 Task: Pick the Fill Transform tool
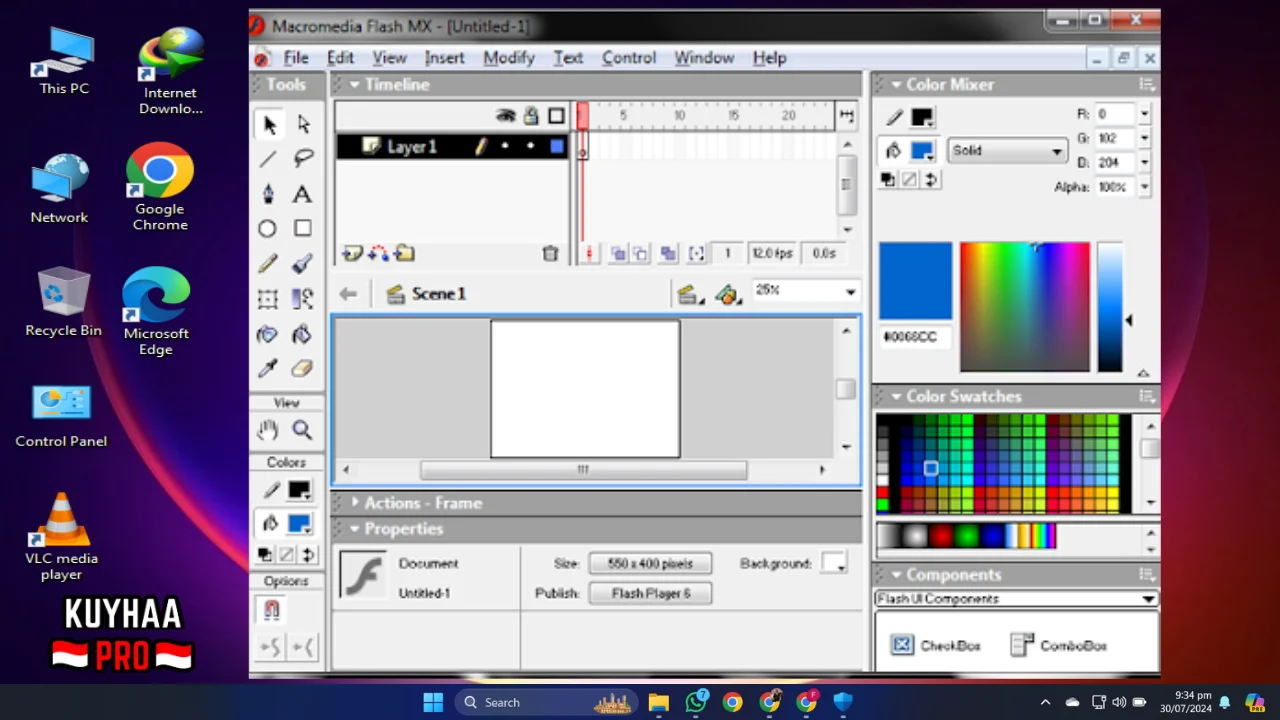click(x=303, y=299)
